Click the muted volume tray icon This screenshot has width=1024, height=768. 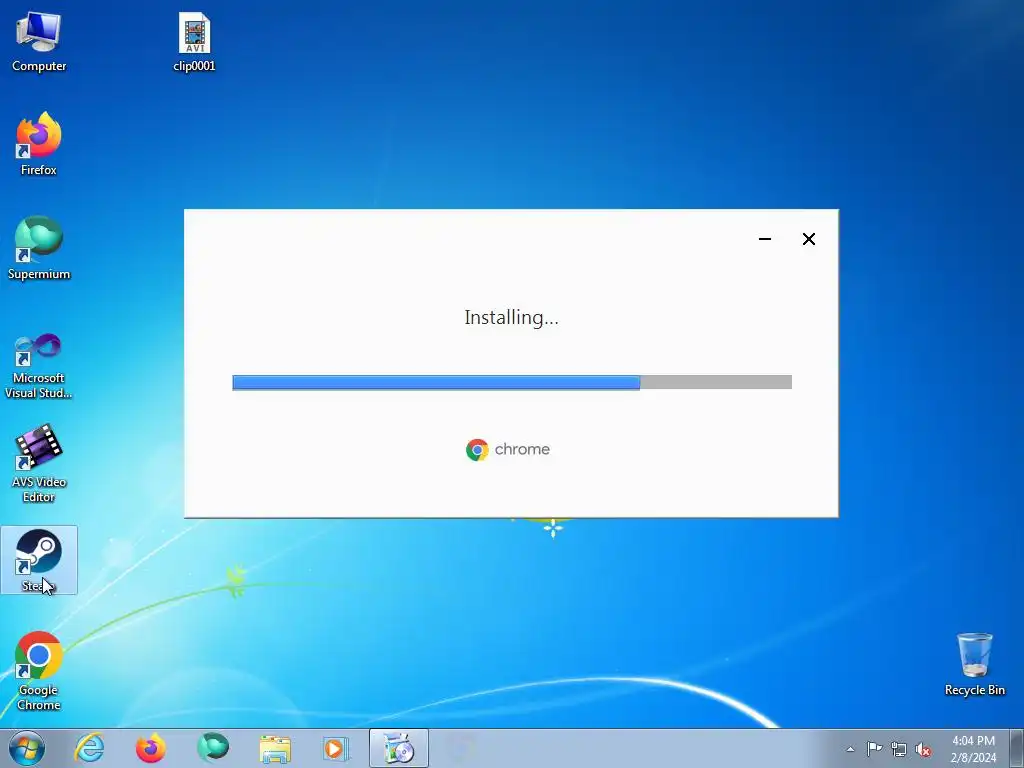coord(923,749)
